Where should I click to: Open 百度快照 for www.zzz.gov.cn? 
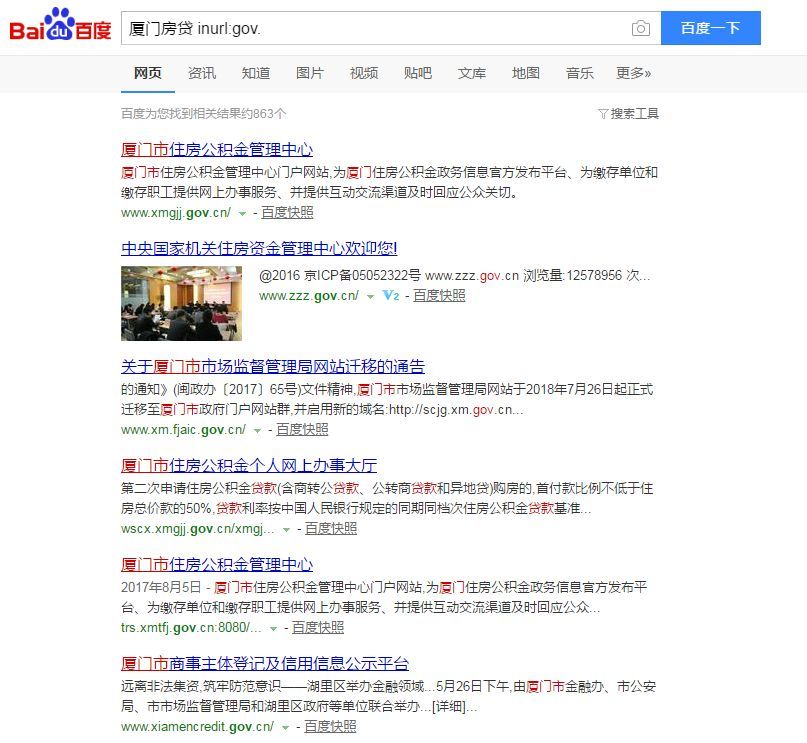click(x=439, y=295)
